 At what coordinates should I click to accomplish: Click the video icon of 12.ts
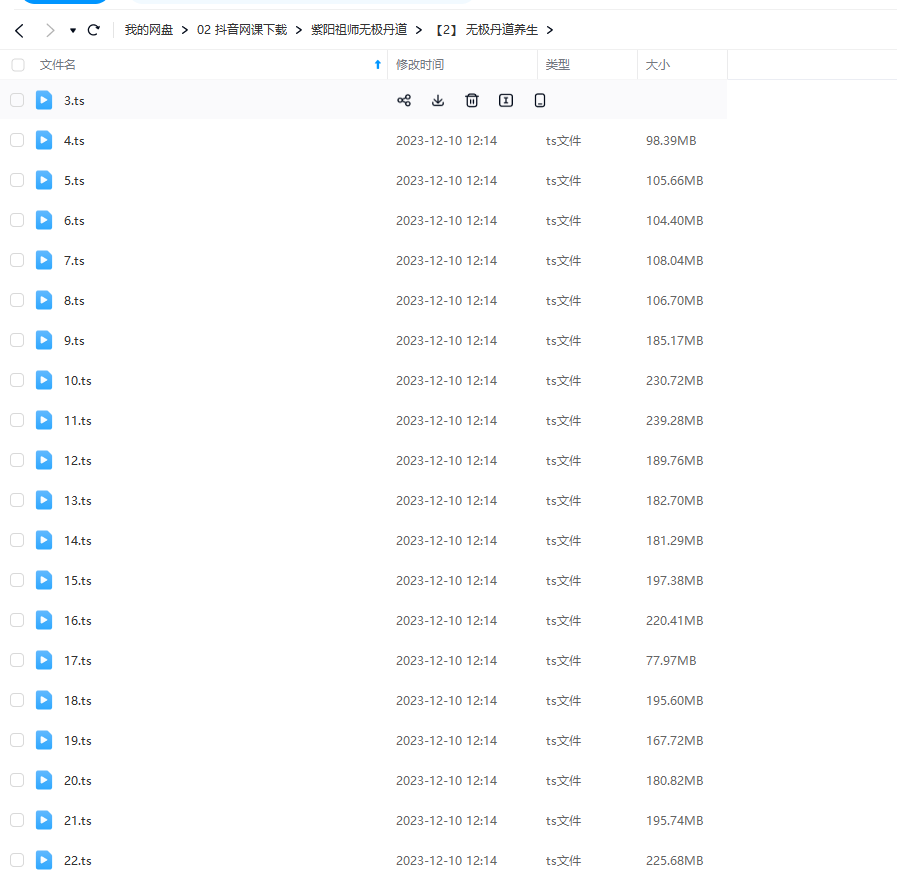tap(44, 460)
